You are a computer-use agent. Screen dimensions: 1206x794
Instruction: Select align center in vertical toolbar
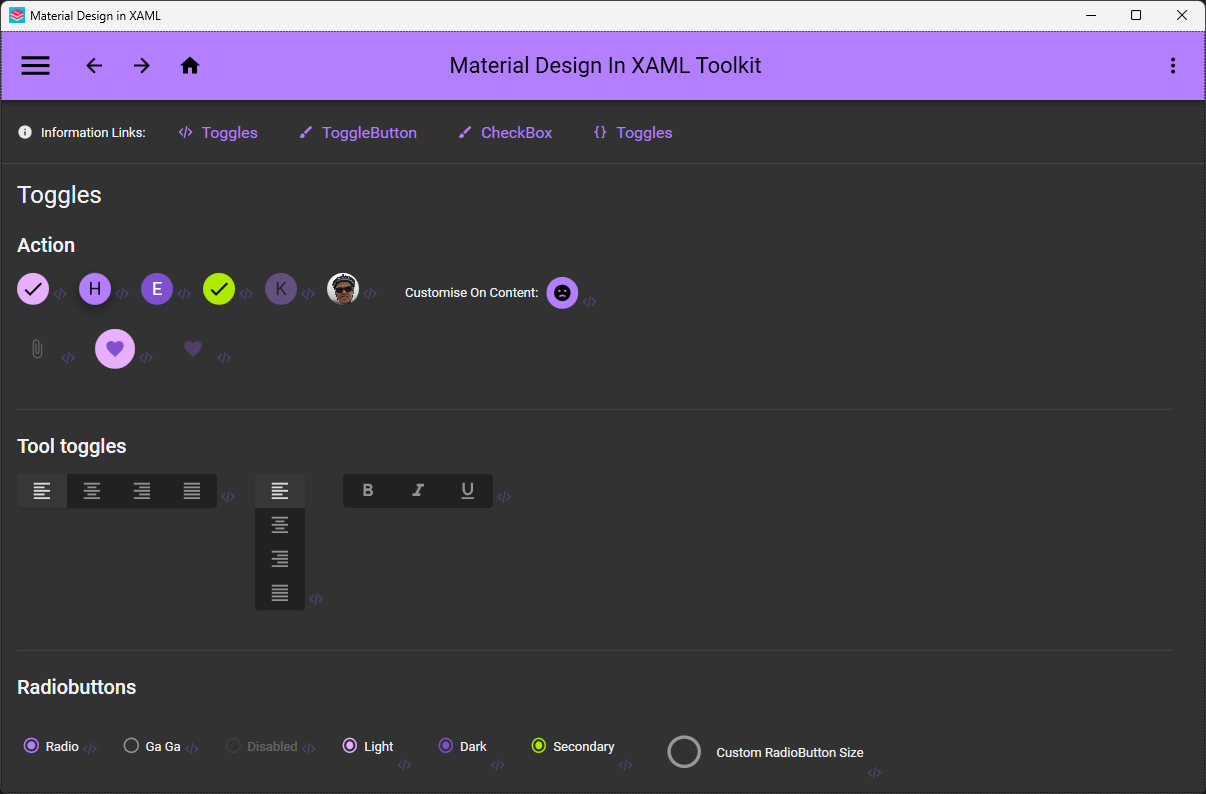click(x=280, y=525)
